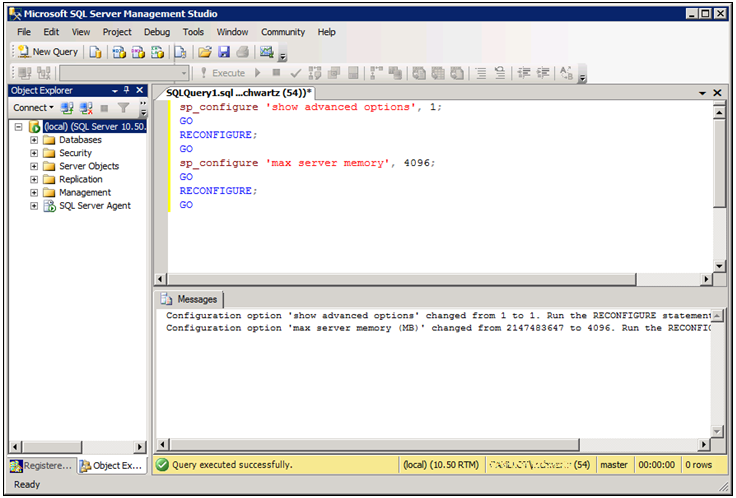736x498 pixels.
Task: Click the Increase Indent icon
Action: click(543, 73)
